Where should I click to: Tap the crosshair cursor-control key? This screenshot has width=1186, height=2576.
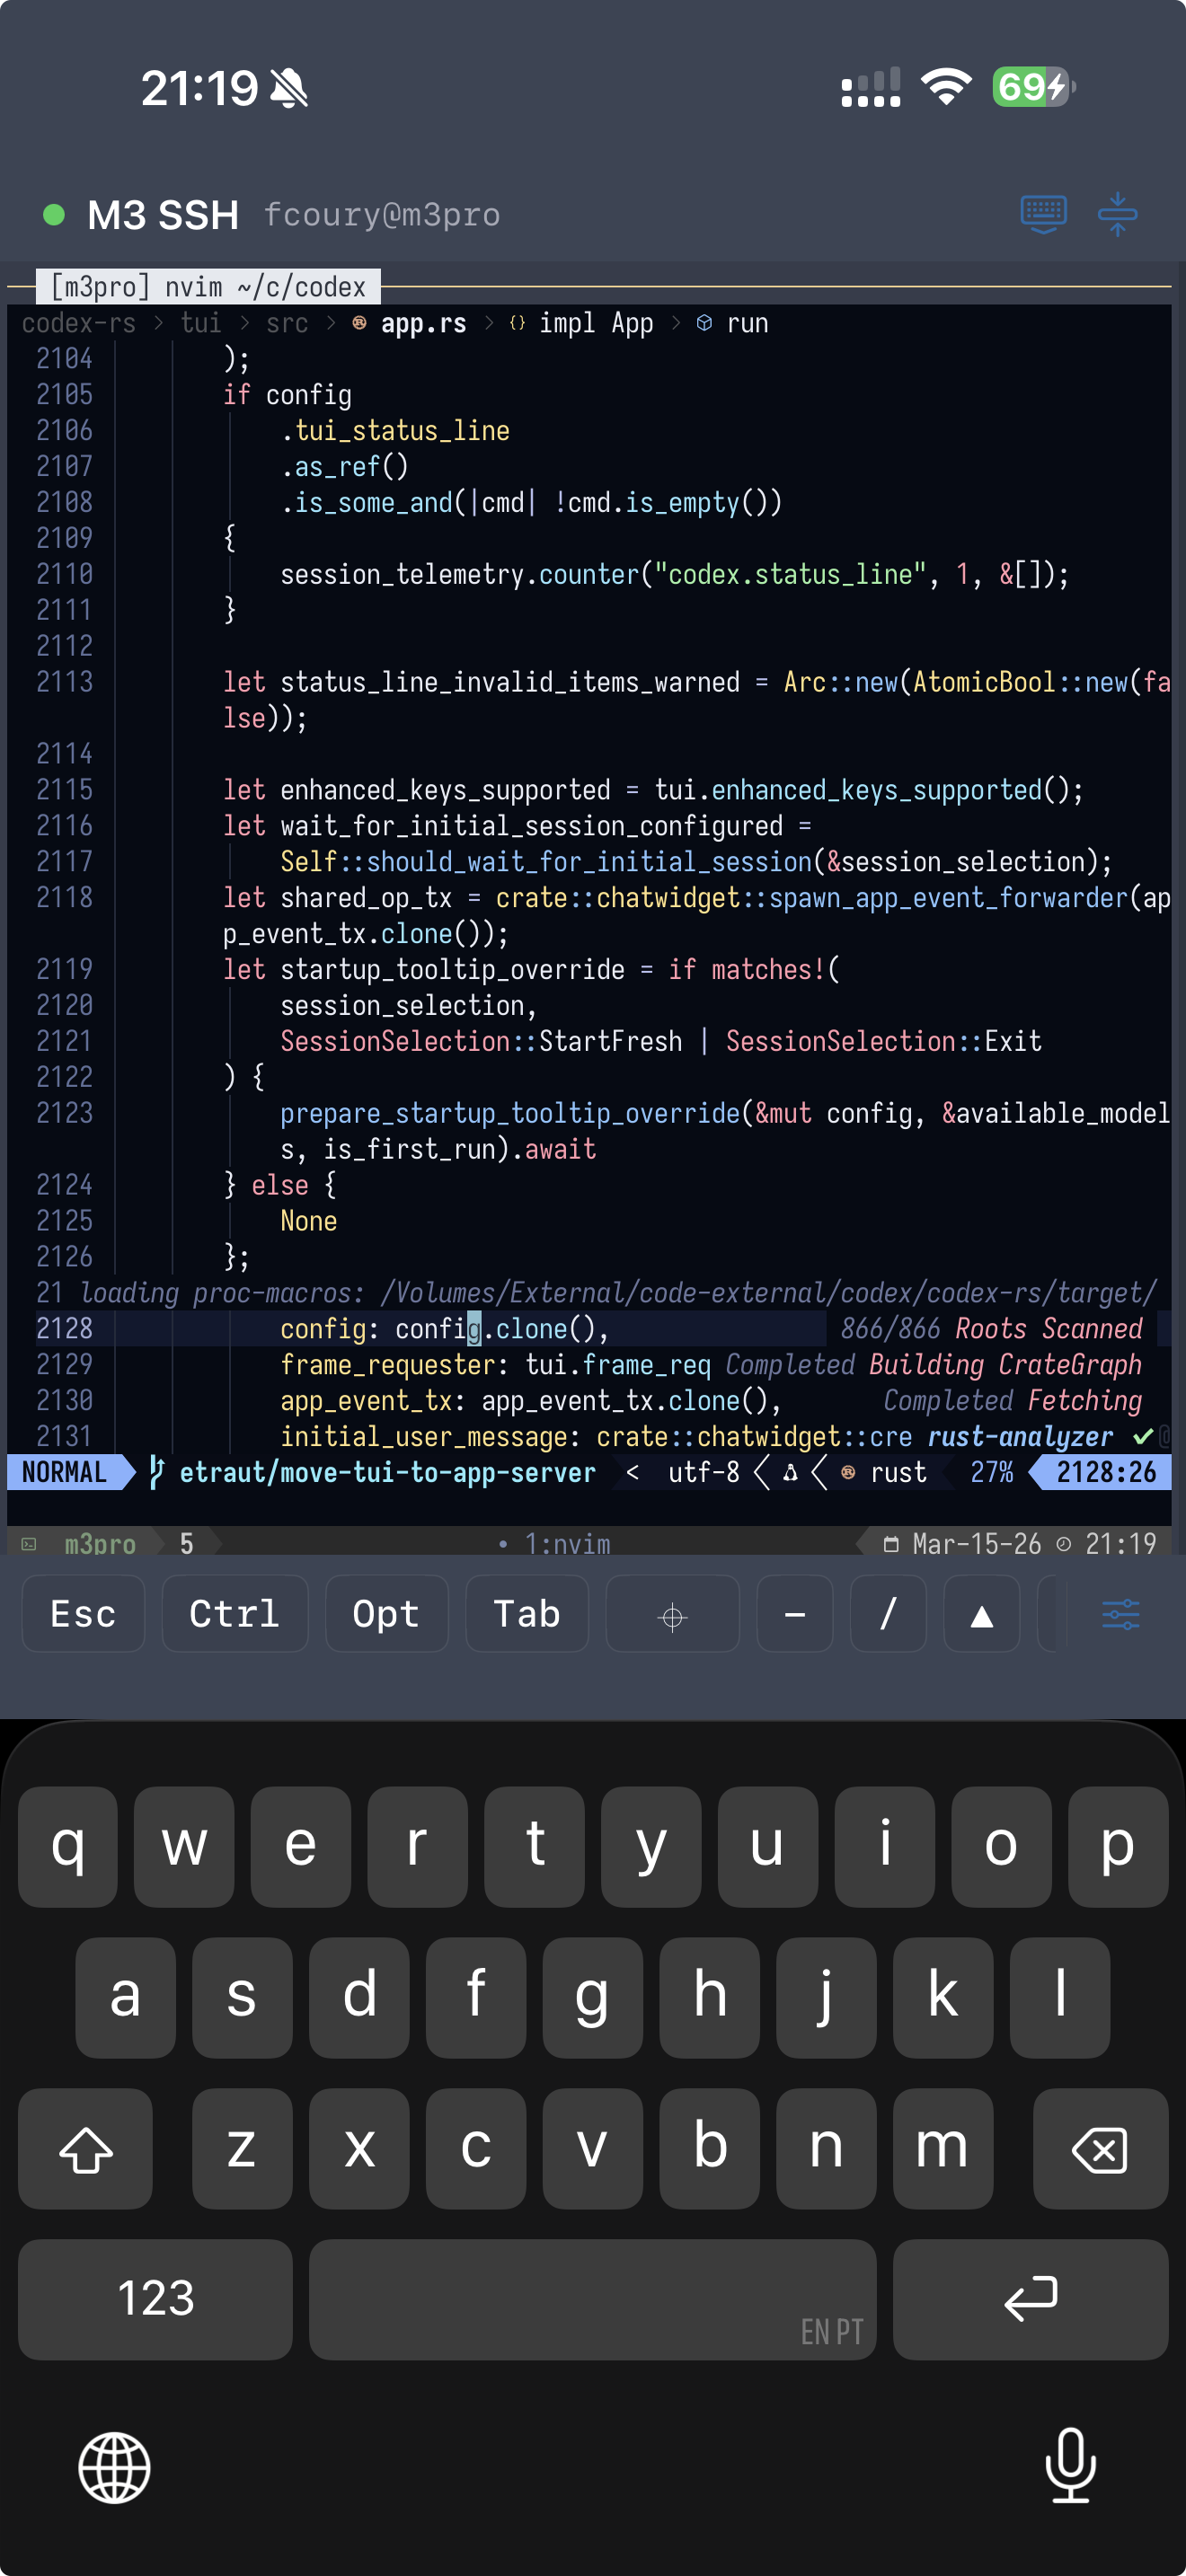click(672, 1613)
